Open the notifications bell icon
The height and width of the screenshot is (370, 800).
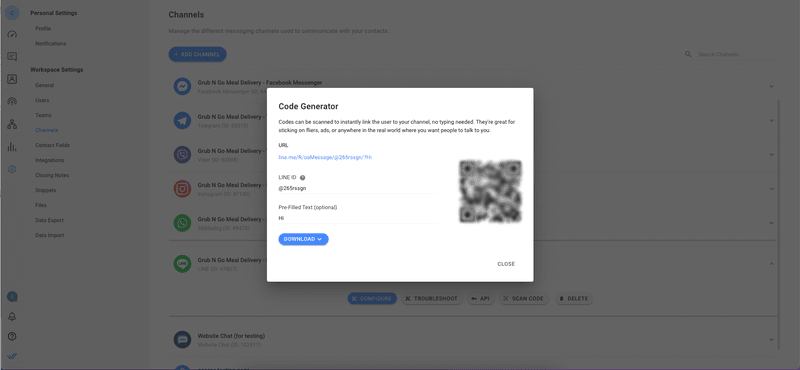(12, 317)
